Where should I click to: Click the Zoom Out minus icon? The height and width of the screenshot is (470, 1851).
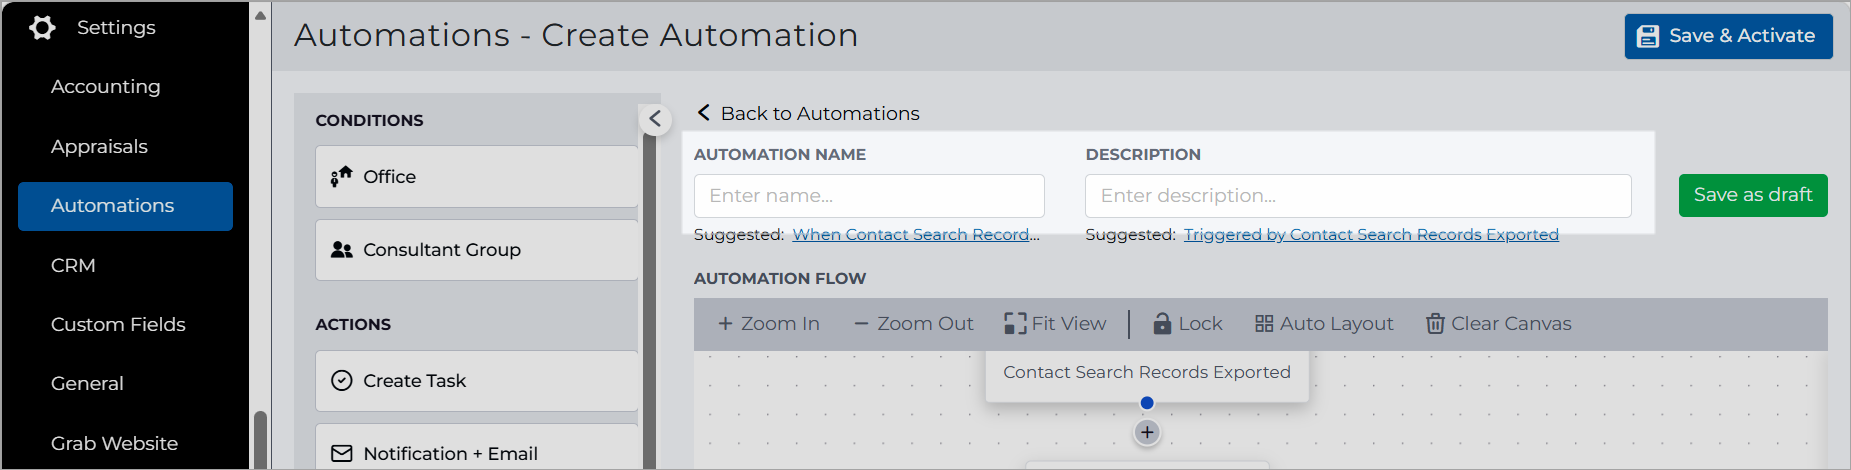pyautogui.click(x=861, y=324)
